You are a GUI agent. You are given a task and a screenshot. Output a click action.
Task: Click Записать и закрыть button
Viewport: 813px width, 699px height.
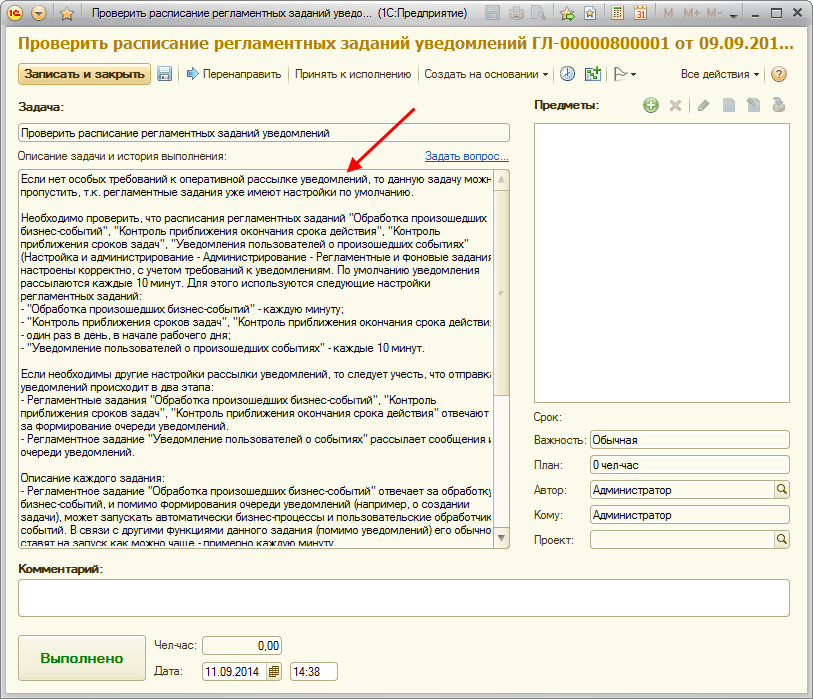tap(85, 74)
